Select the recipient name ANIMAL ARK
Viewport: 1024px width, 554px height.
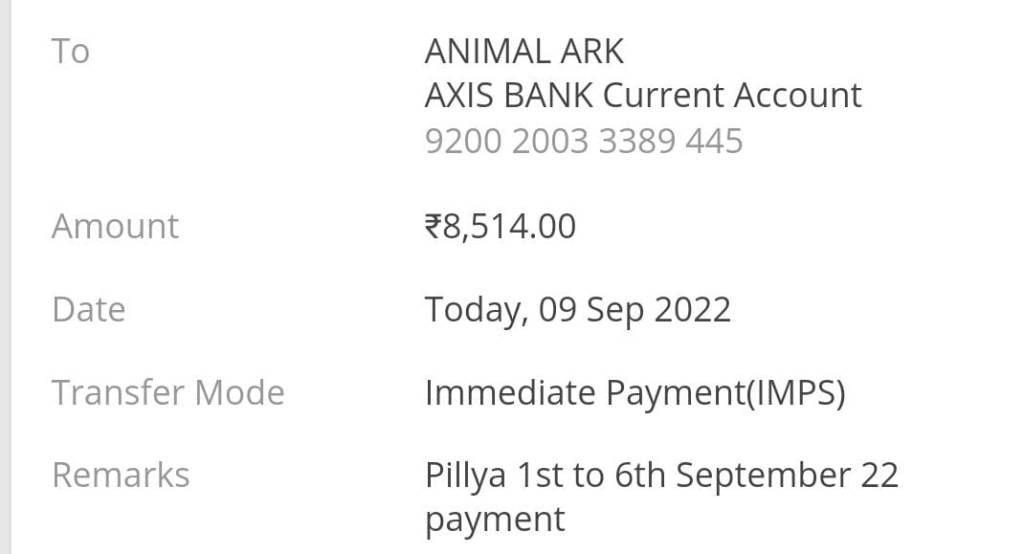pyautogui.click(x=524, y=51)
